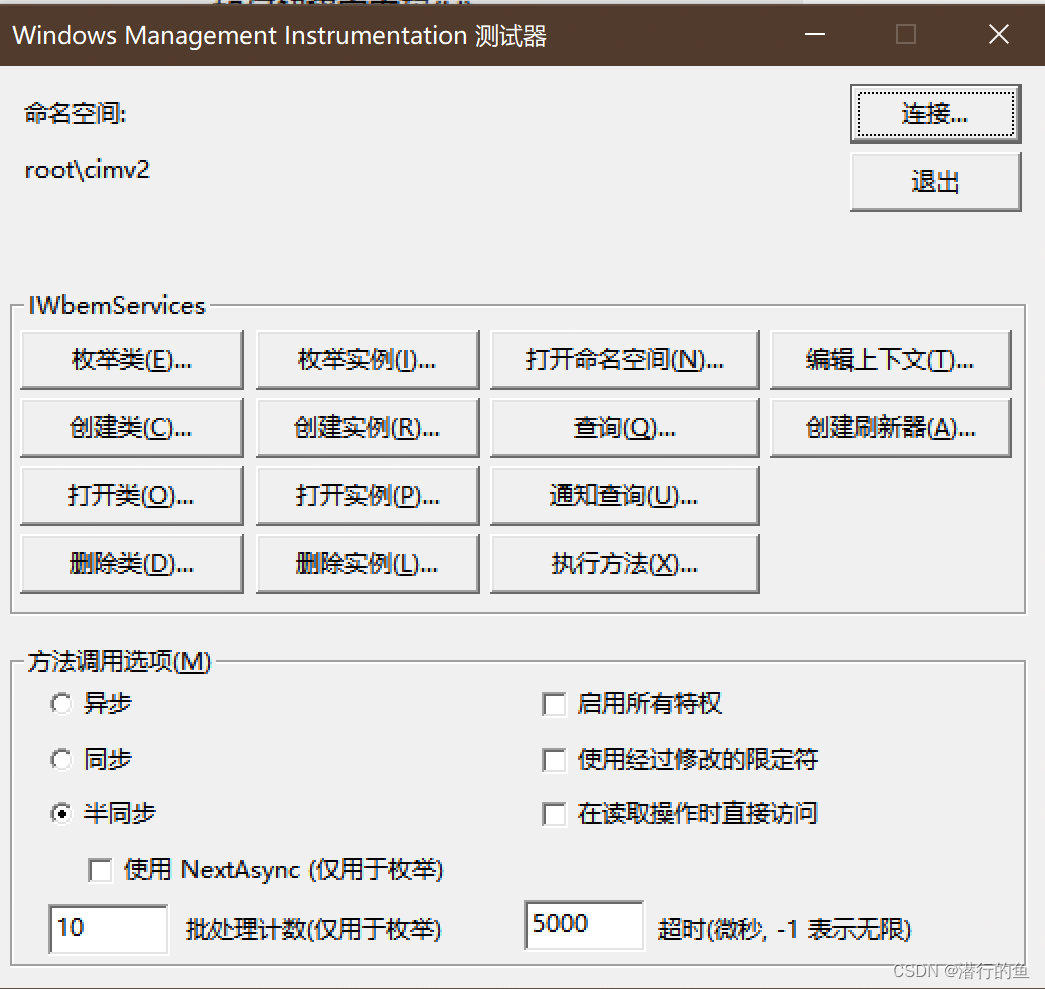This screenshot has height=989, width=1045.
Task: Open the 查询(Q)... query dialog
Action: coord(624,428)
